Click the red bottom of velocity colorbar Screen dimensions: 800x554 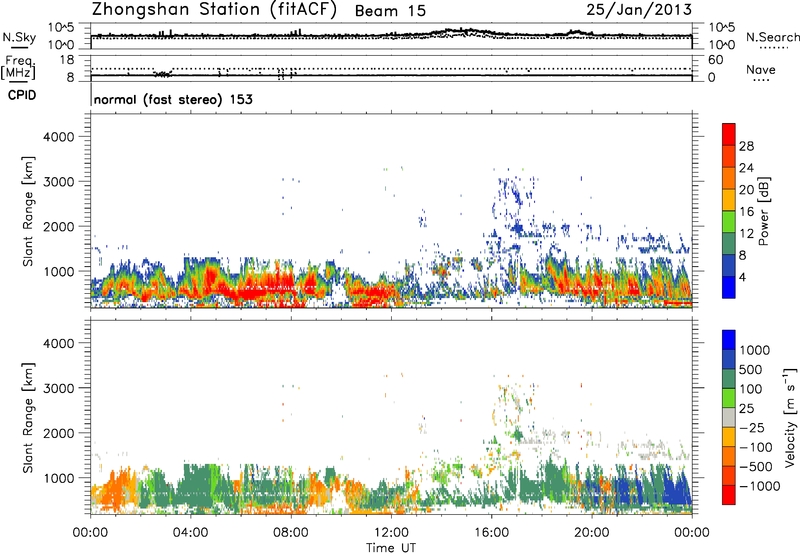click(729, 496)
